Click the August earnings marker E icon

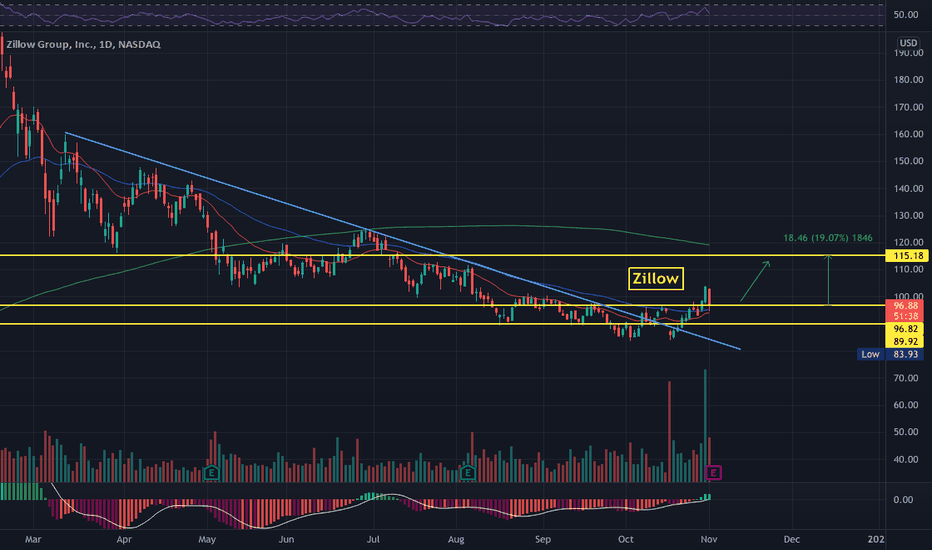point(468,473)
